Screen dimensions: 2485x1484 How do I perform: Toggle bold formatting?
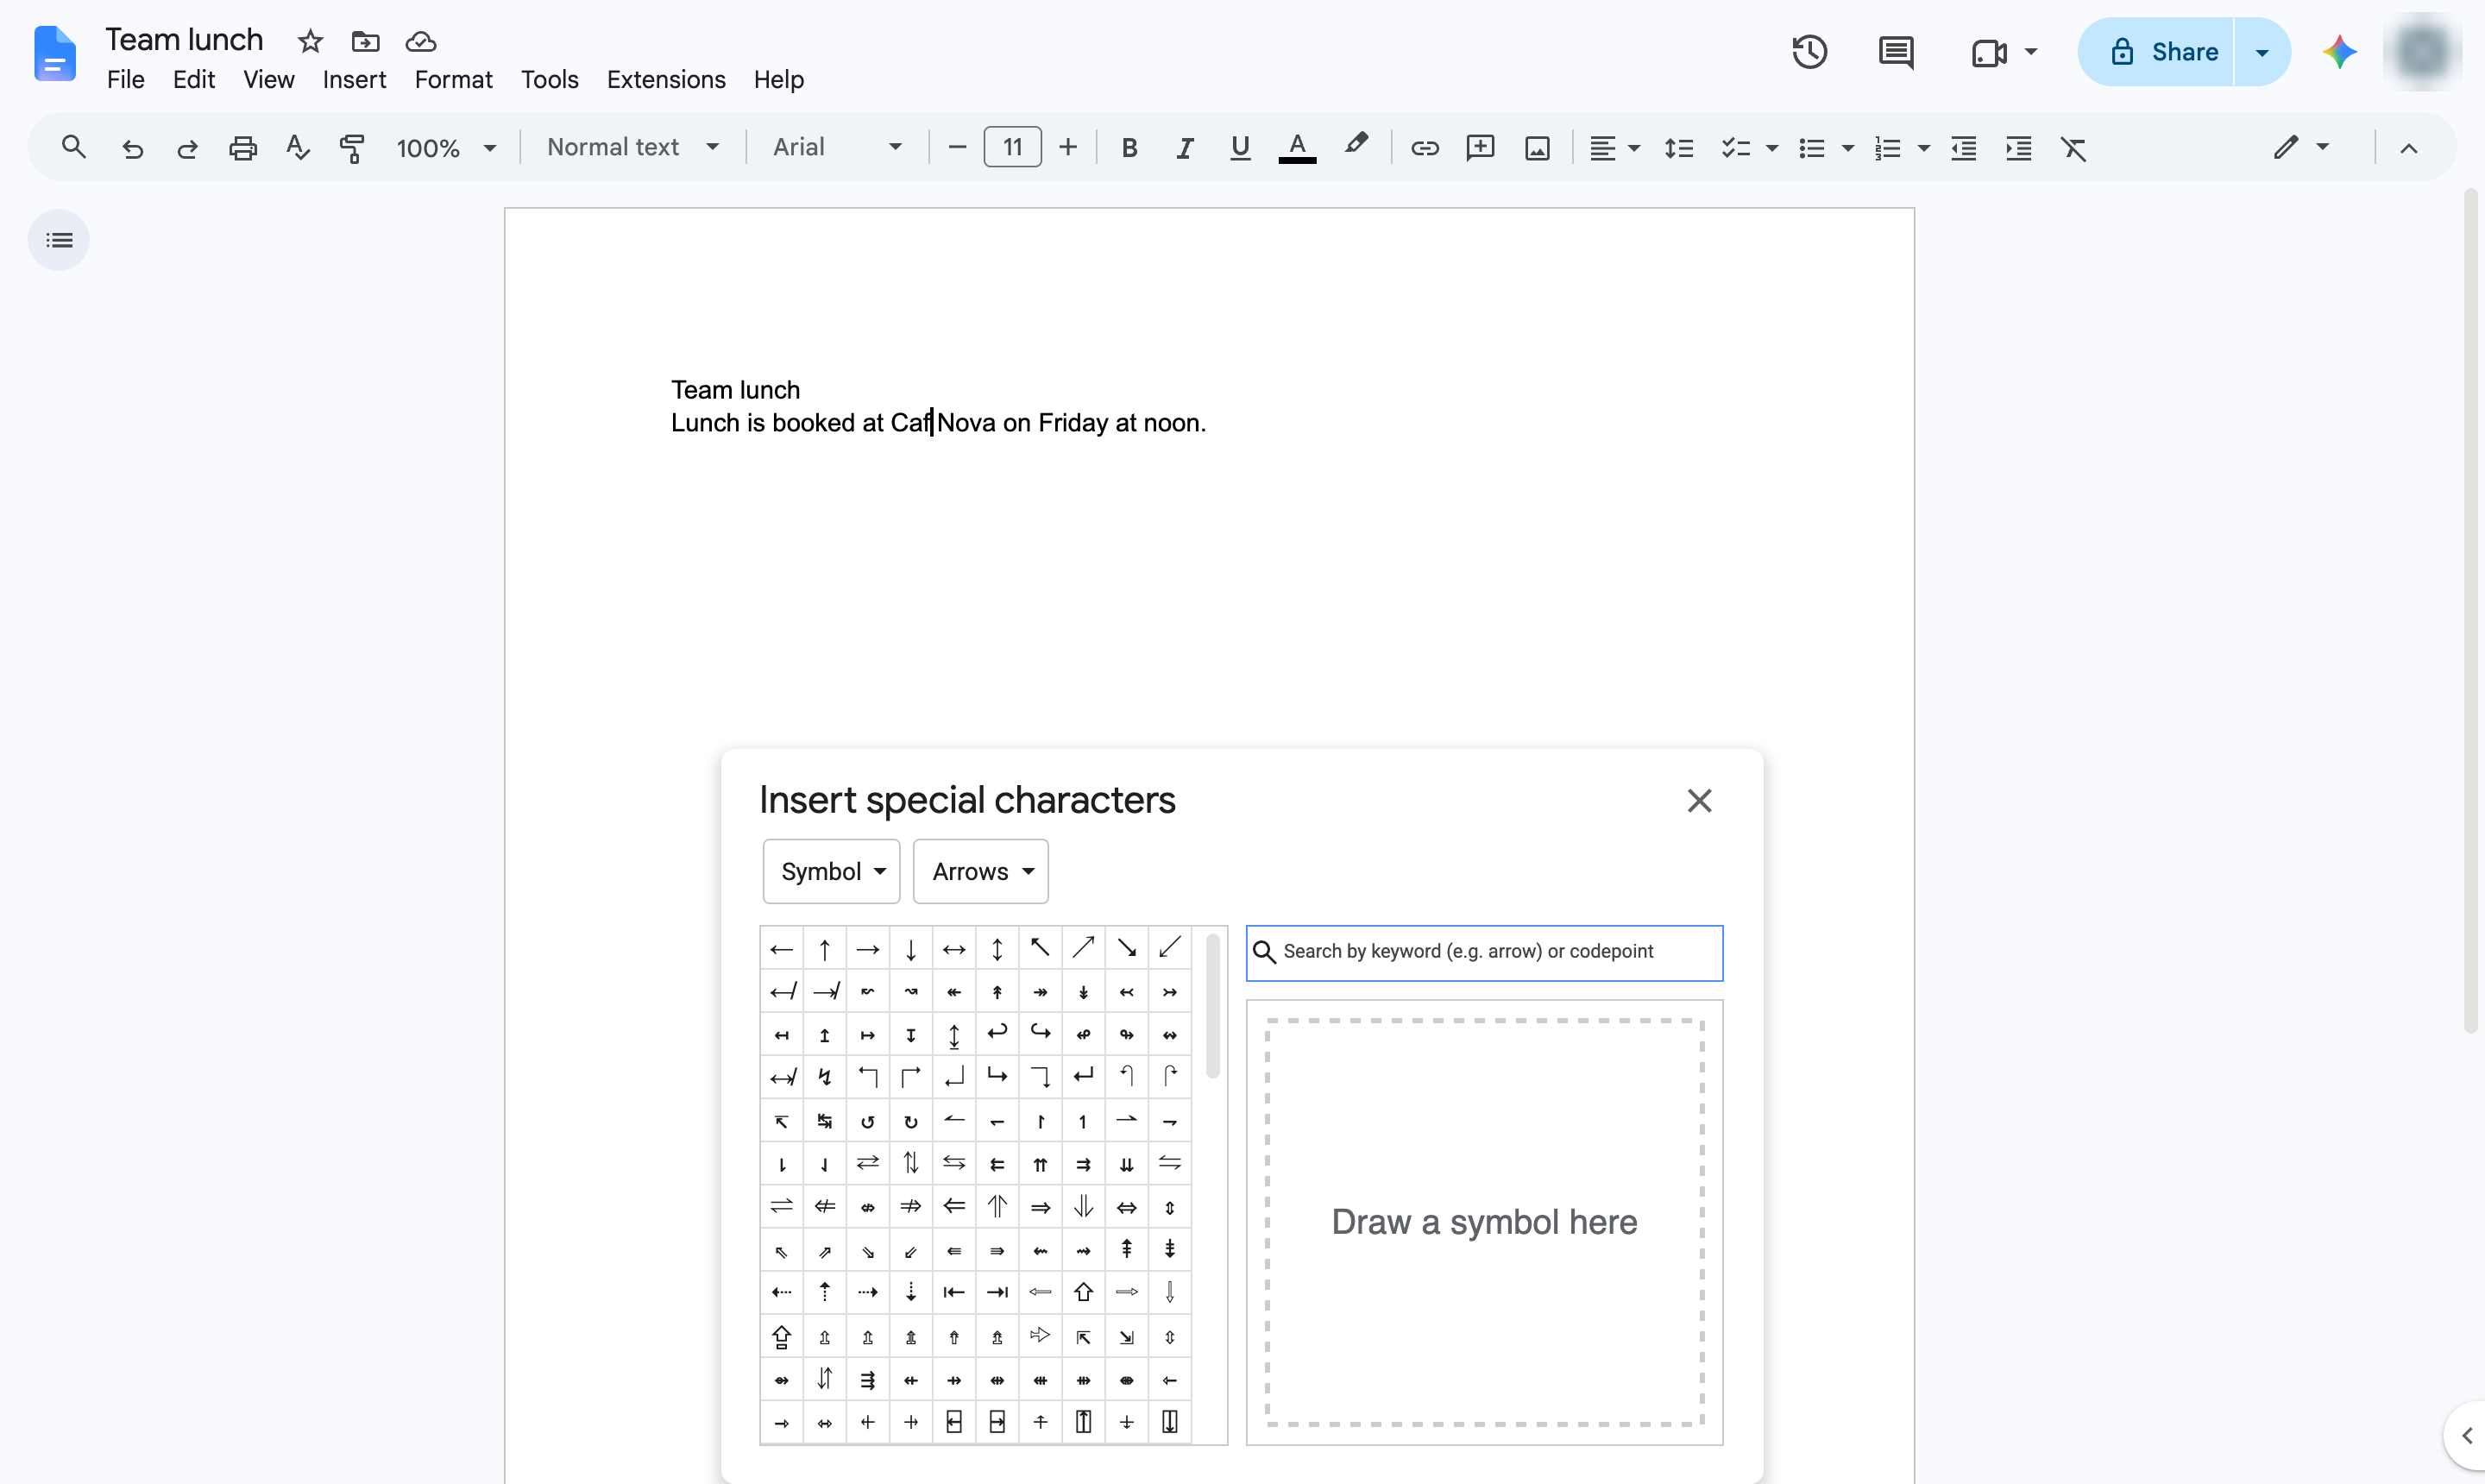(1129, 148)
